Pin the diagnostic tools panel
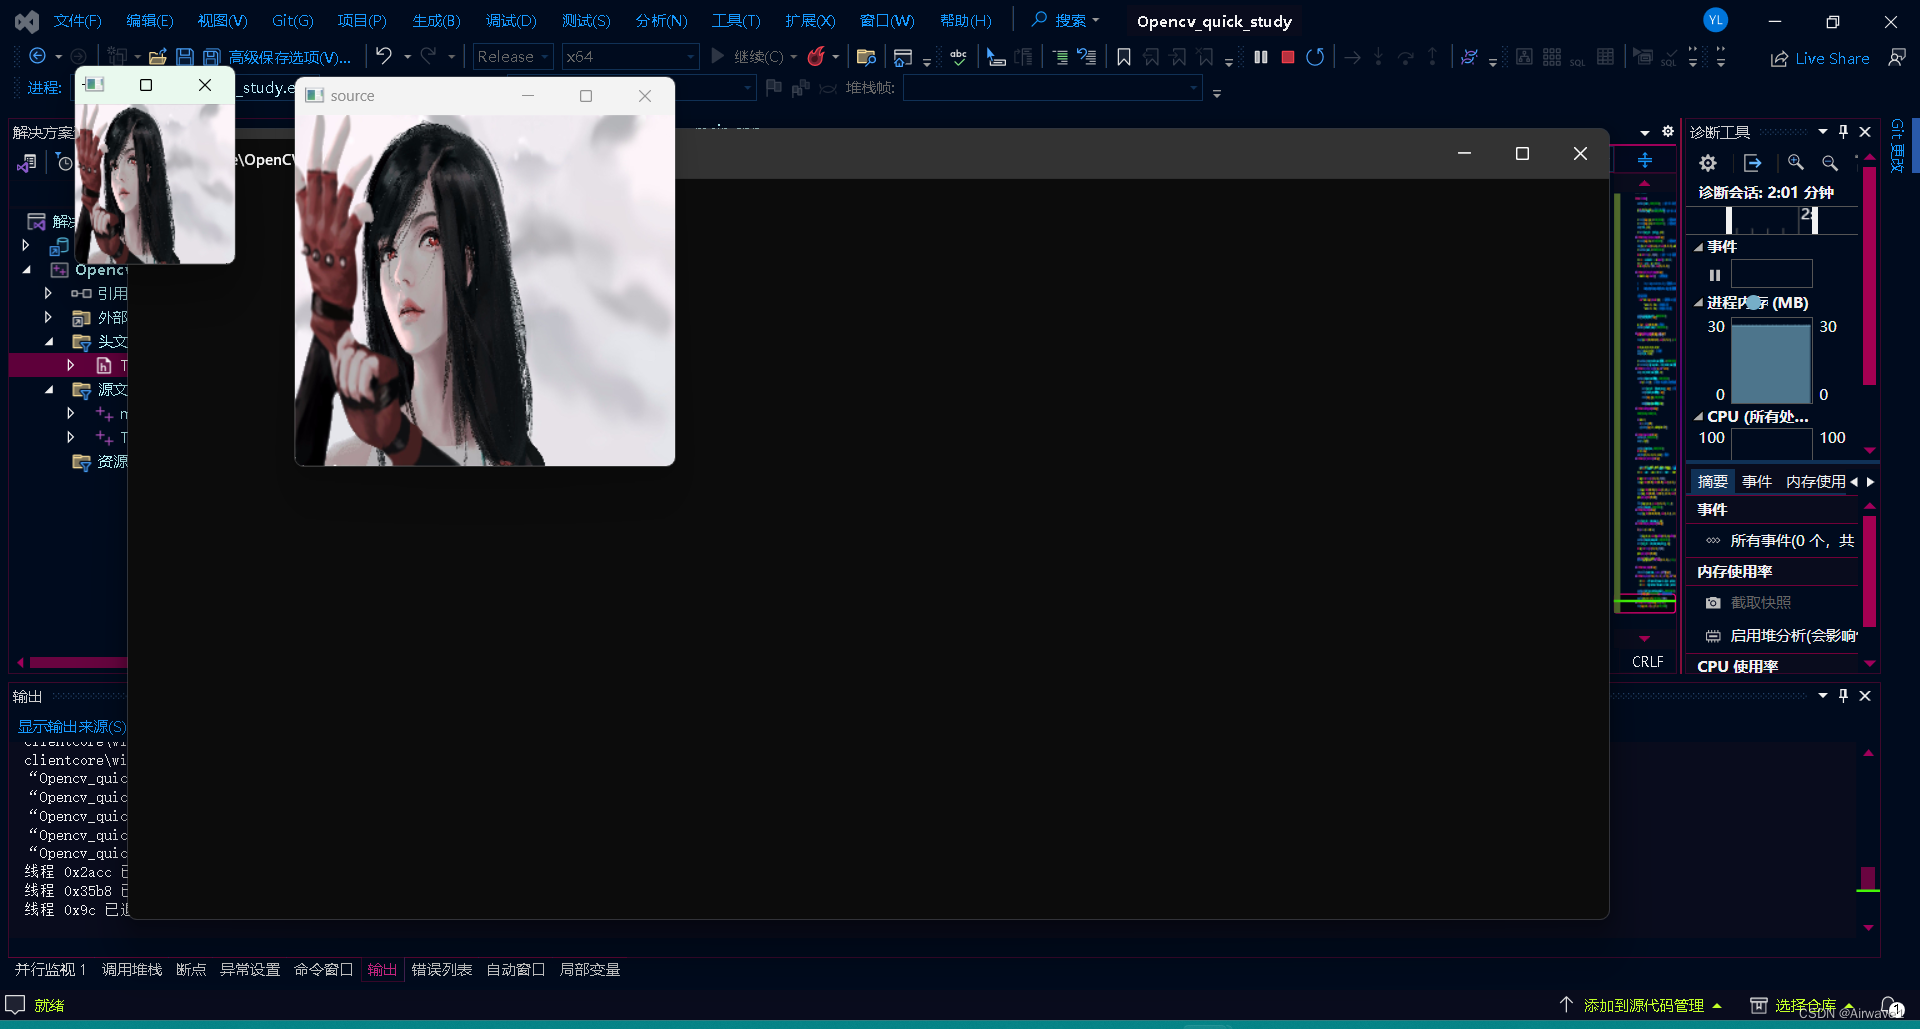Screen dimensions: 1920x1029 tap(1844, 132)
